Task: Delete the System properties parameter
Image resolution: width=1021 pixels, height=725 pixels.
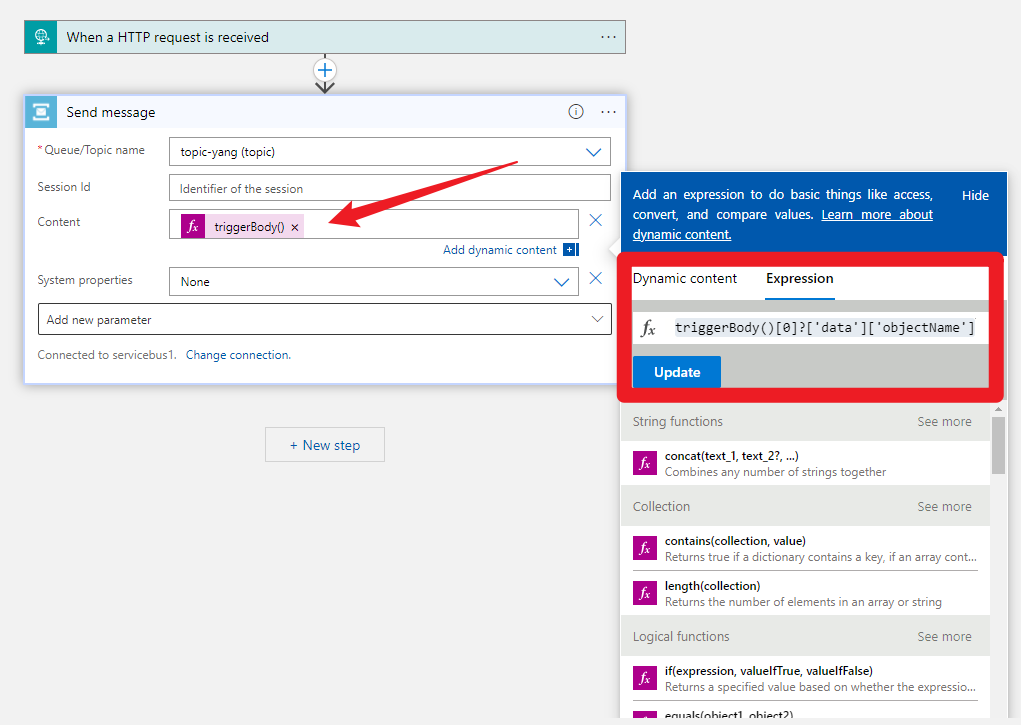Action: [x=595, y=279]
